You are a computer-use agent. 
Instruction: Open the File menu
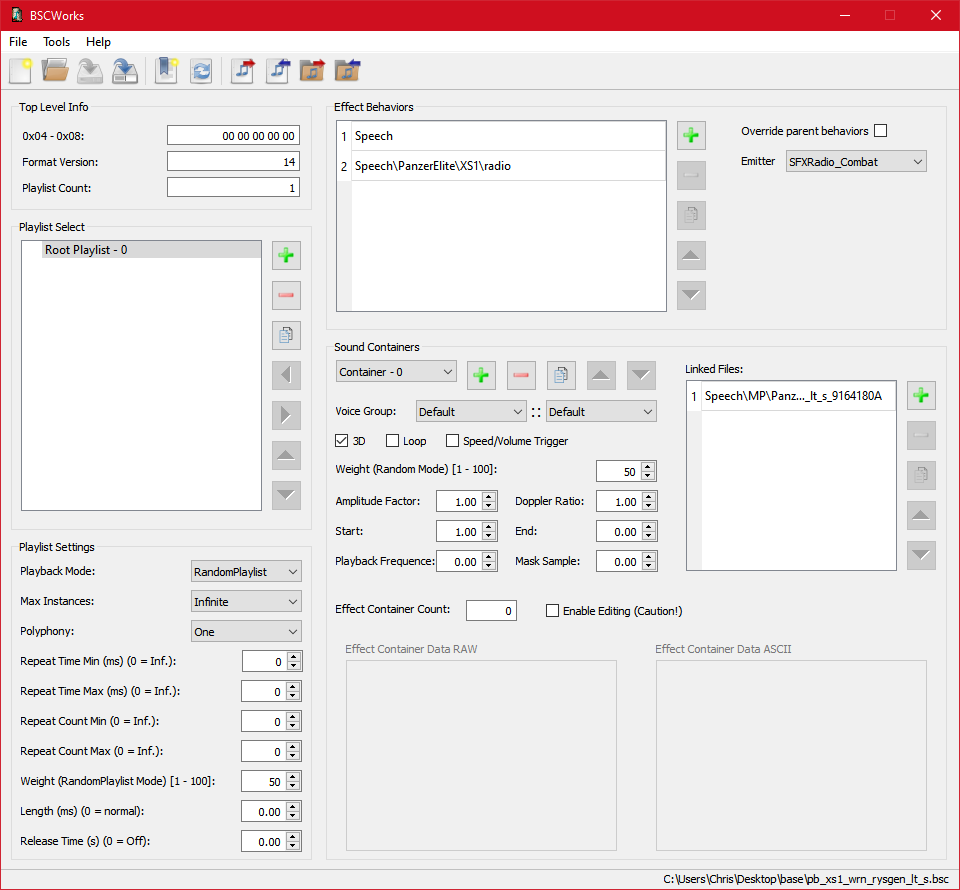(x=18, y=42)
